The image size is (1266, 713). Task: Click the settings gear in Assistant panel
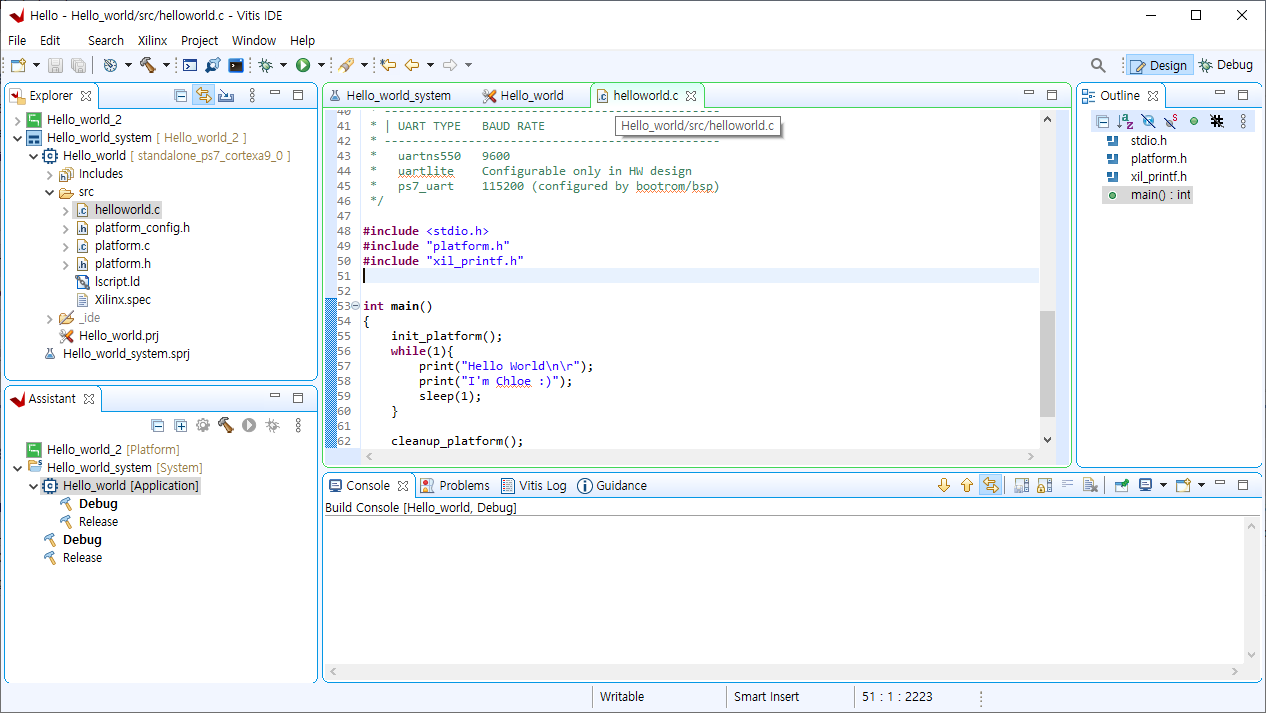(203, 425)
